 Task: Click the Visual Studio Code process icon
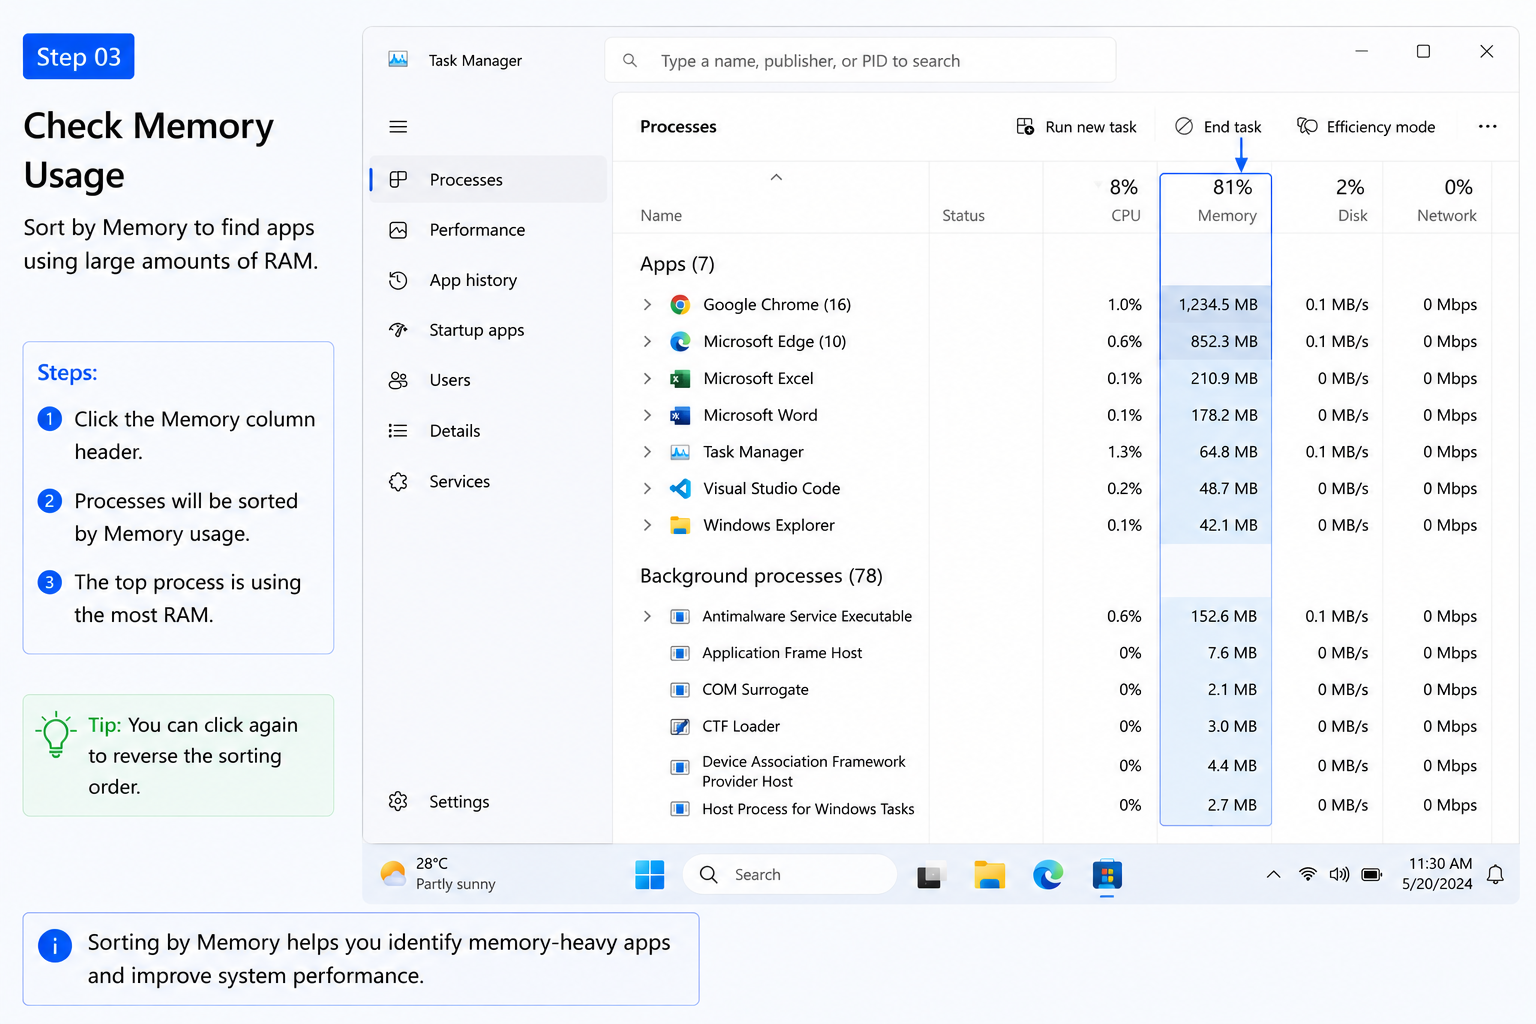point(680,489)
